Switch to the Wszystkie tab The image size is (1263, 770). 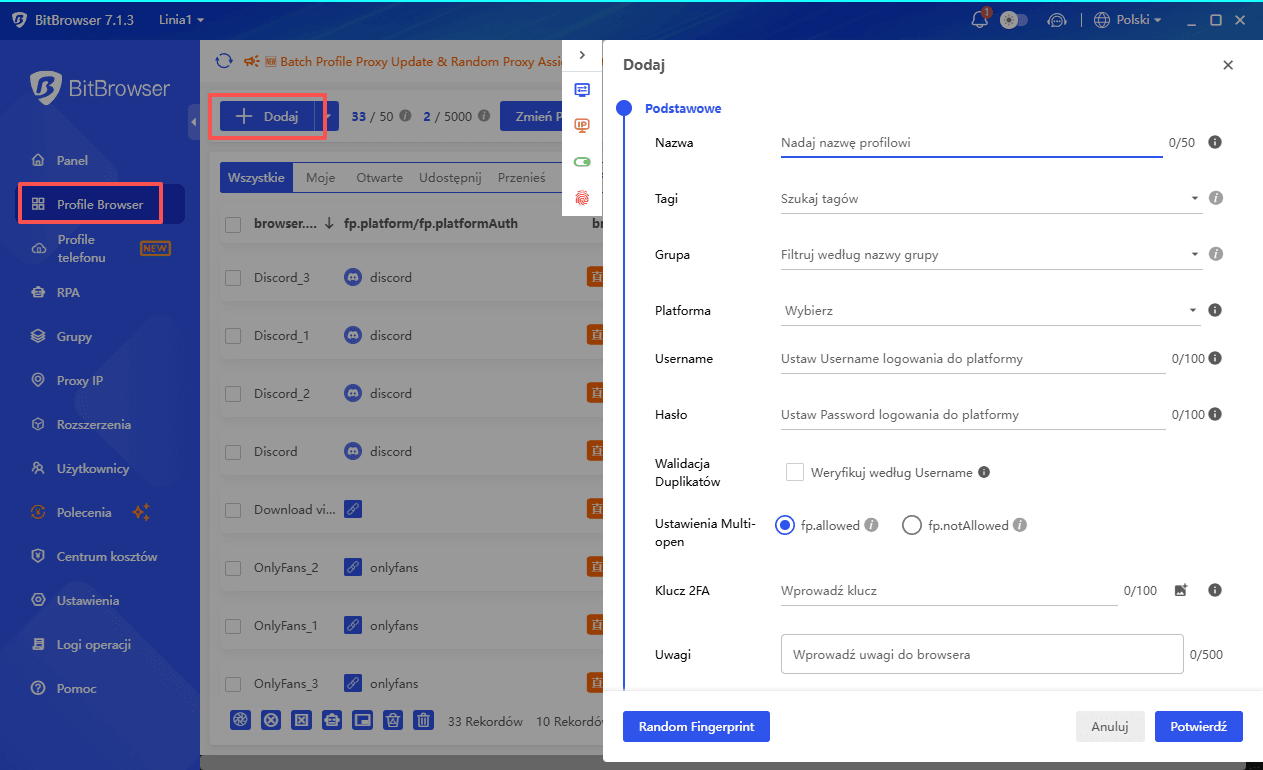click(256, 178)
